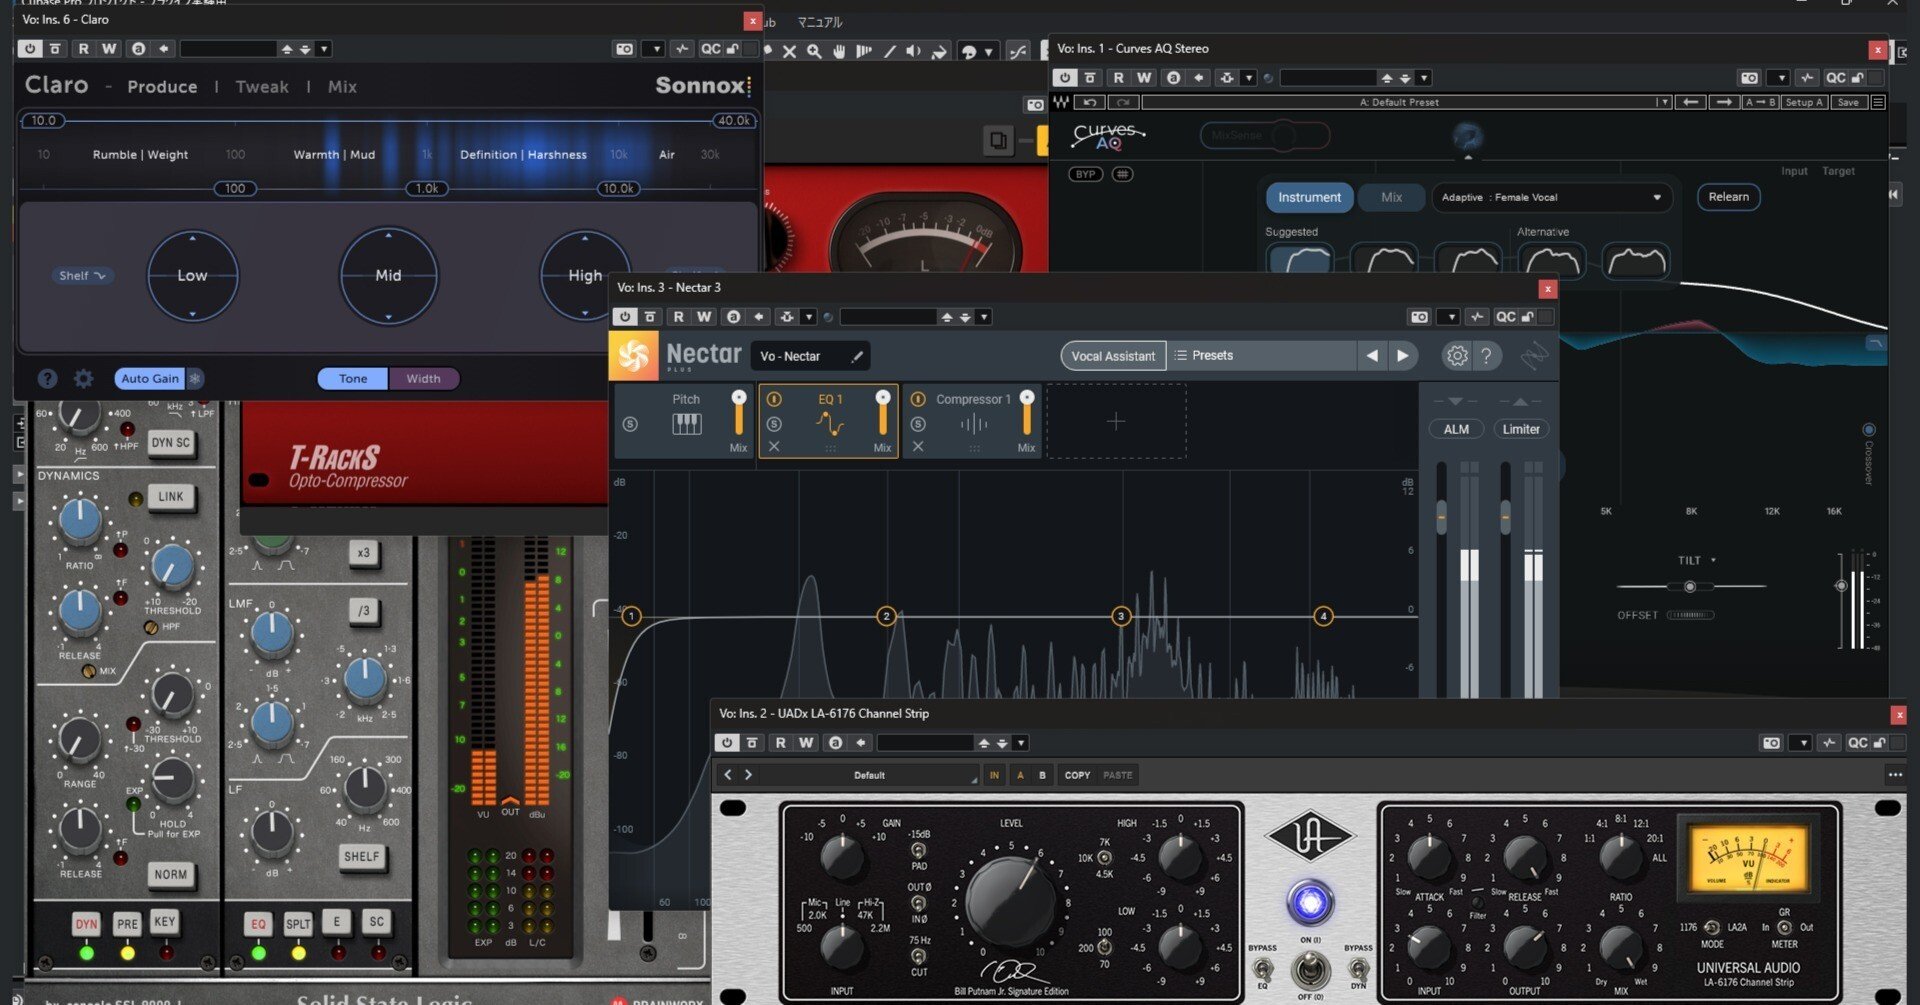This screenshot has width=1920, height=1005.
Task: Select the Pitch module keyboard icon
Action: point(686,424)
